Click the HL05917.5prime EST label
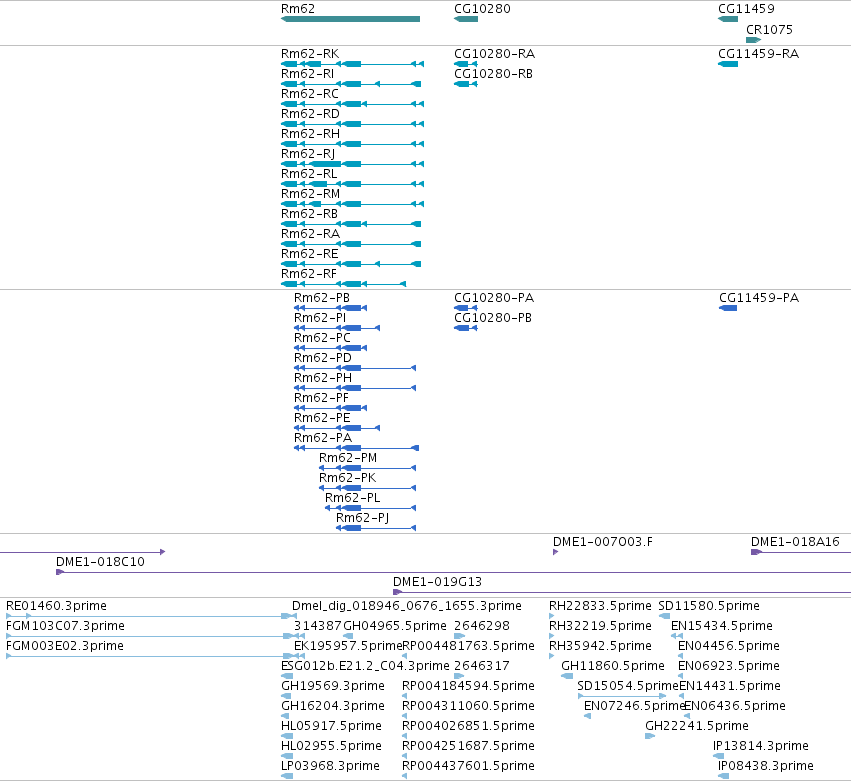Image resolution: width=851 pixels, height=781 pixels. tap(331, 726)
